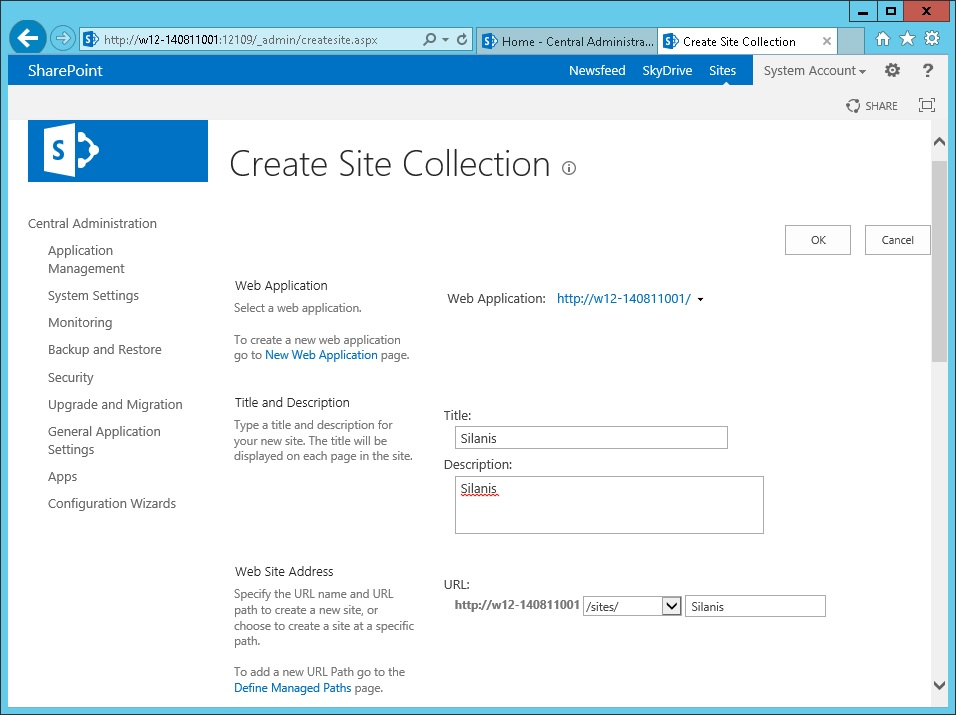Viewport: 956px width, 715px height.
Task: Open Application Management in left navigation
Action: [86, 260]
